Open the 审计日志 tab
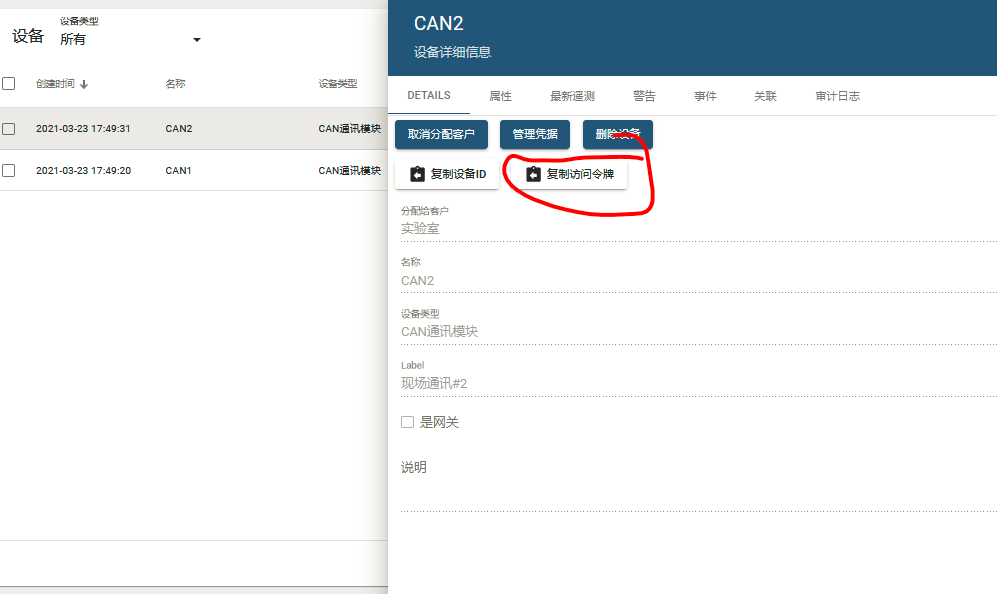The width and height of the screenshot is (997, 594). click(837, 96)
